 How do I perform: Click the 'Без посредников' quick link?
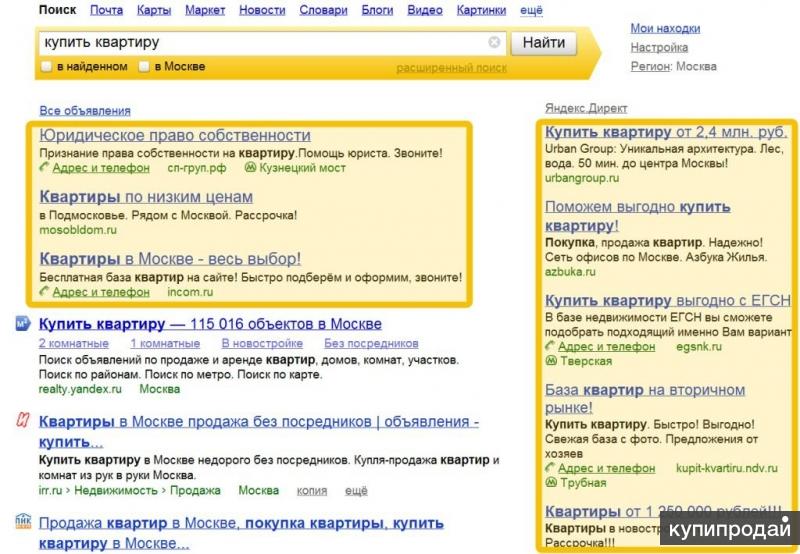(371, 343)
